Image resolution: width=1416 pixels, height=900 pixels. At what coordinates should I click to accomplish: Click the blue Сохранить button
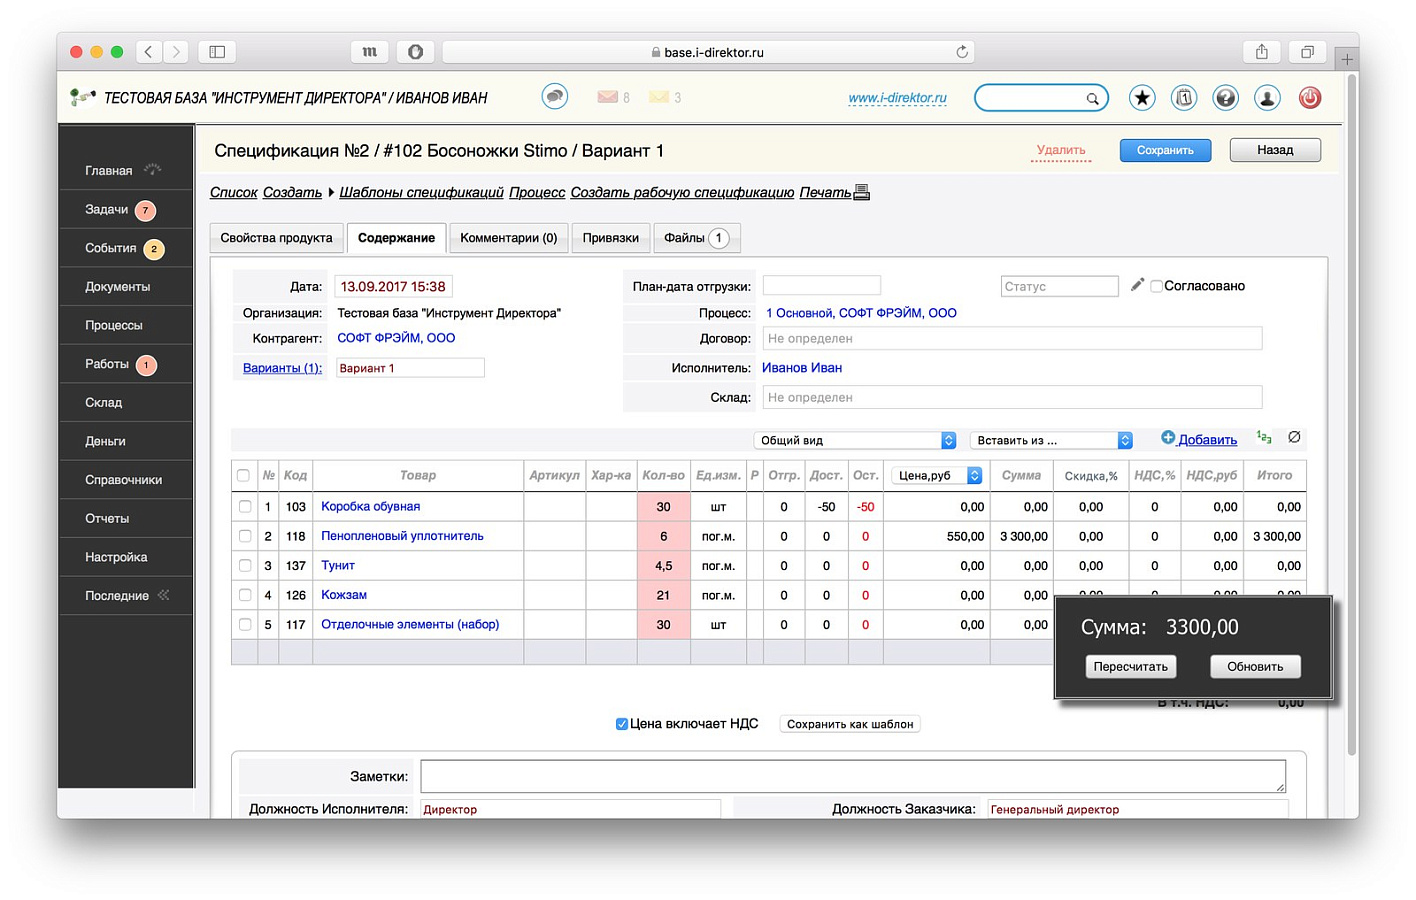click(x=1165, y=150)
